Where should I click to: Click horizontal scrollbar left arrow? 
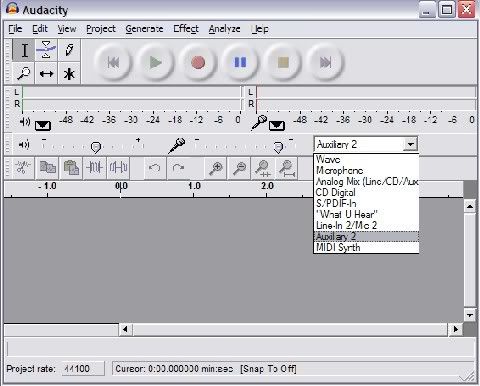click(x=125, y=329)
